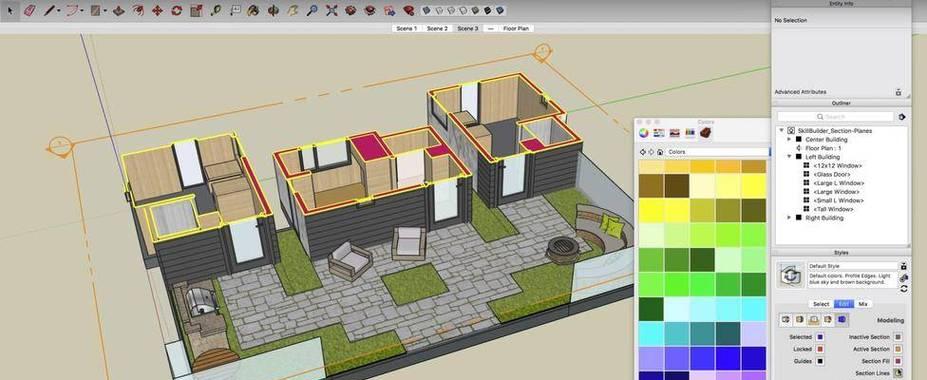
Task: Switch to Monochrome face style
Action: [x=500, y=10]
